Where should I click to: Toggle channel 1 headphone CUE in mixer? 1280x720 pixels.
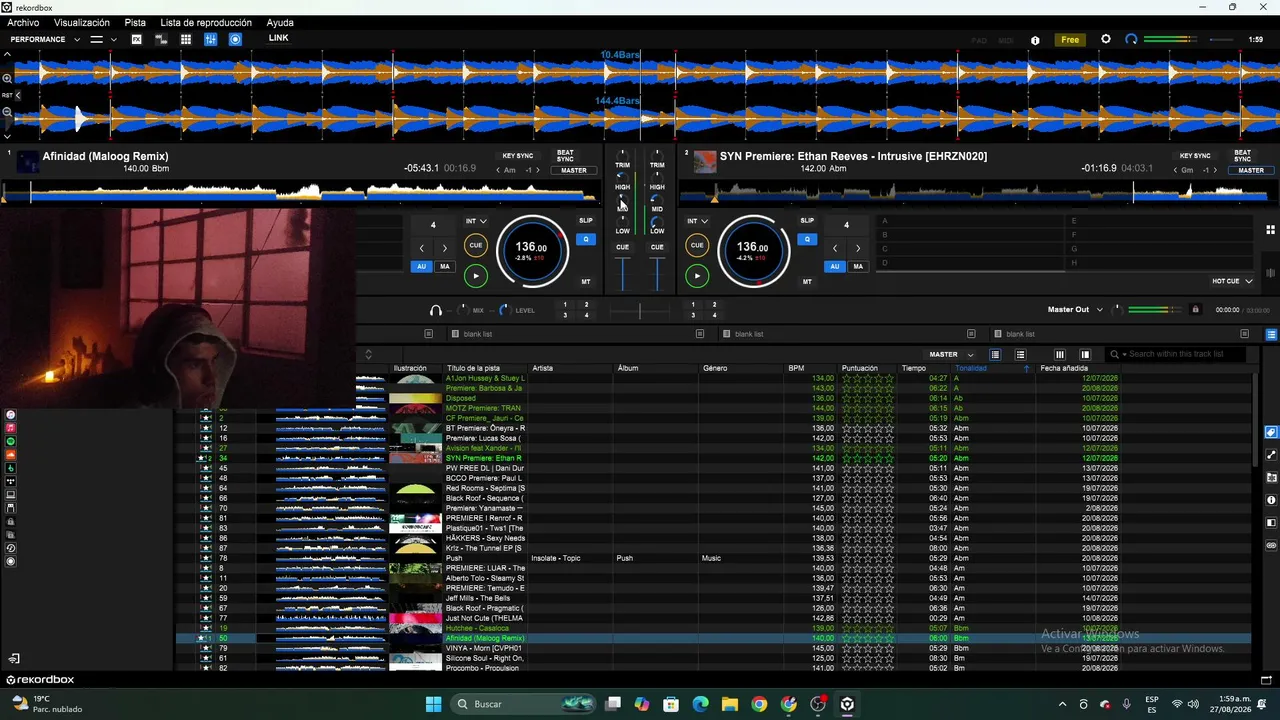622,247
